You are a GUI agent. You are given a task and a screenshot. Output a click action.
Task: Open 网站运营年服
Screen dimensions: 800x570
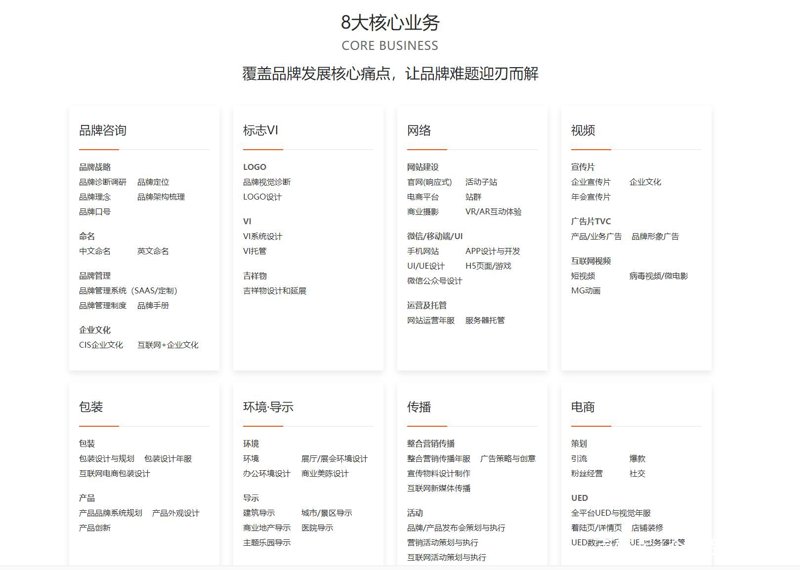click(431, 320)
